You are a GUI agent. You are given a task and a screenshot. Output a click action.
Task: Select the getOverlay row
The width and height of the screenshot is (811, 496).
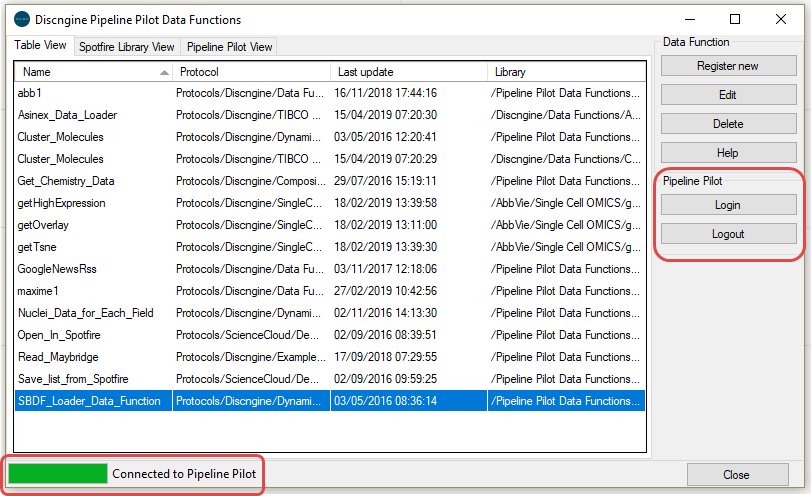(330, 225)
